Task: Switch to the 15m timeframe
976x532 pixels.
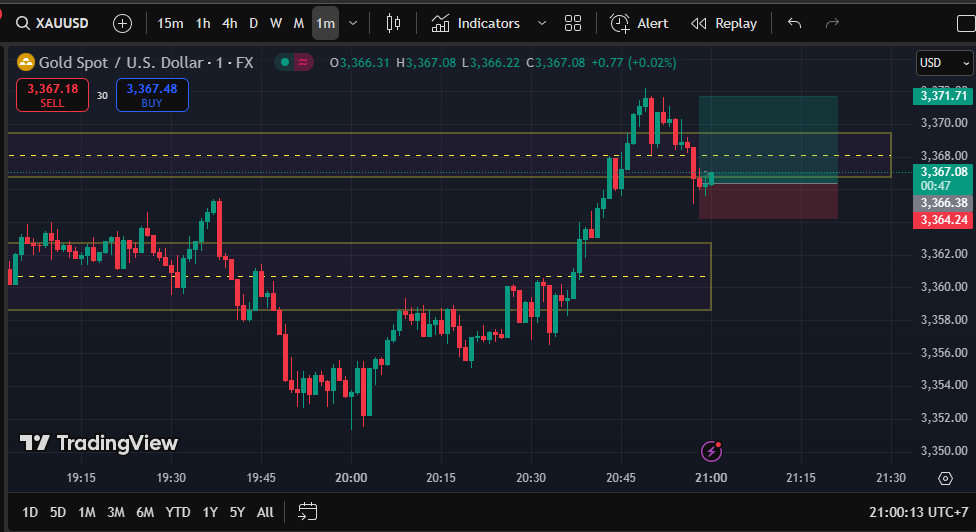Action: [x=170, y=24]
